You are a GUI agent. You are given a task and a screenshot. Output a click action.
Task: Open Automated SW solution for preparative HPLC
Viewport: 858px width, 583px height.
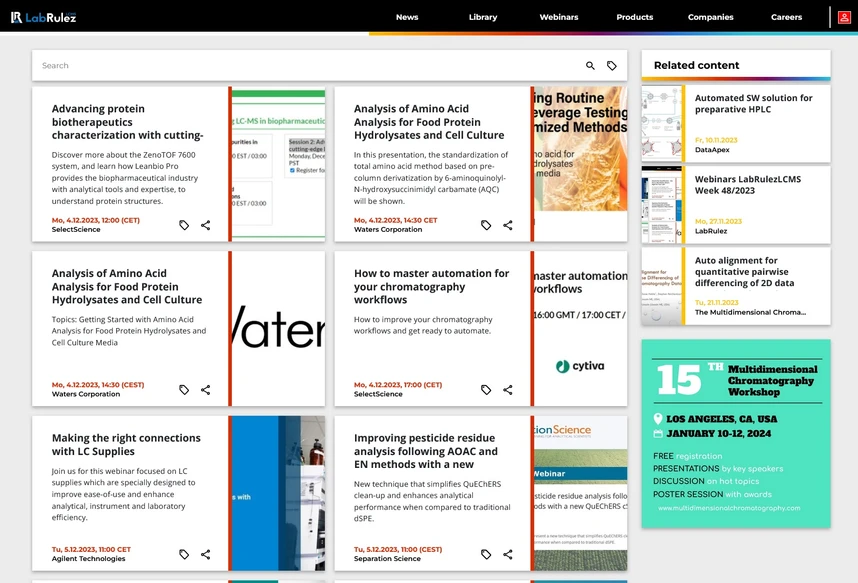753,104
